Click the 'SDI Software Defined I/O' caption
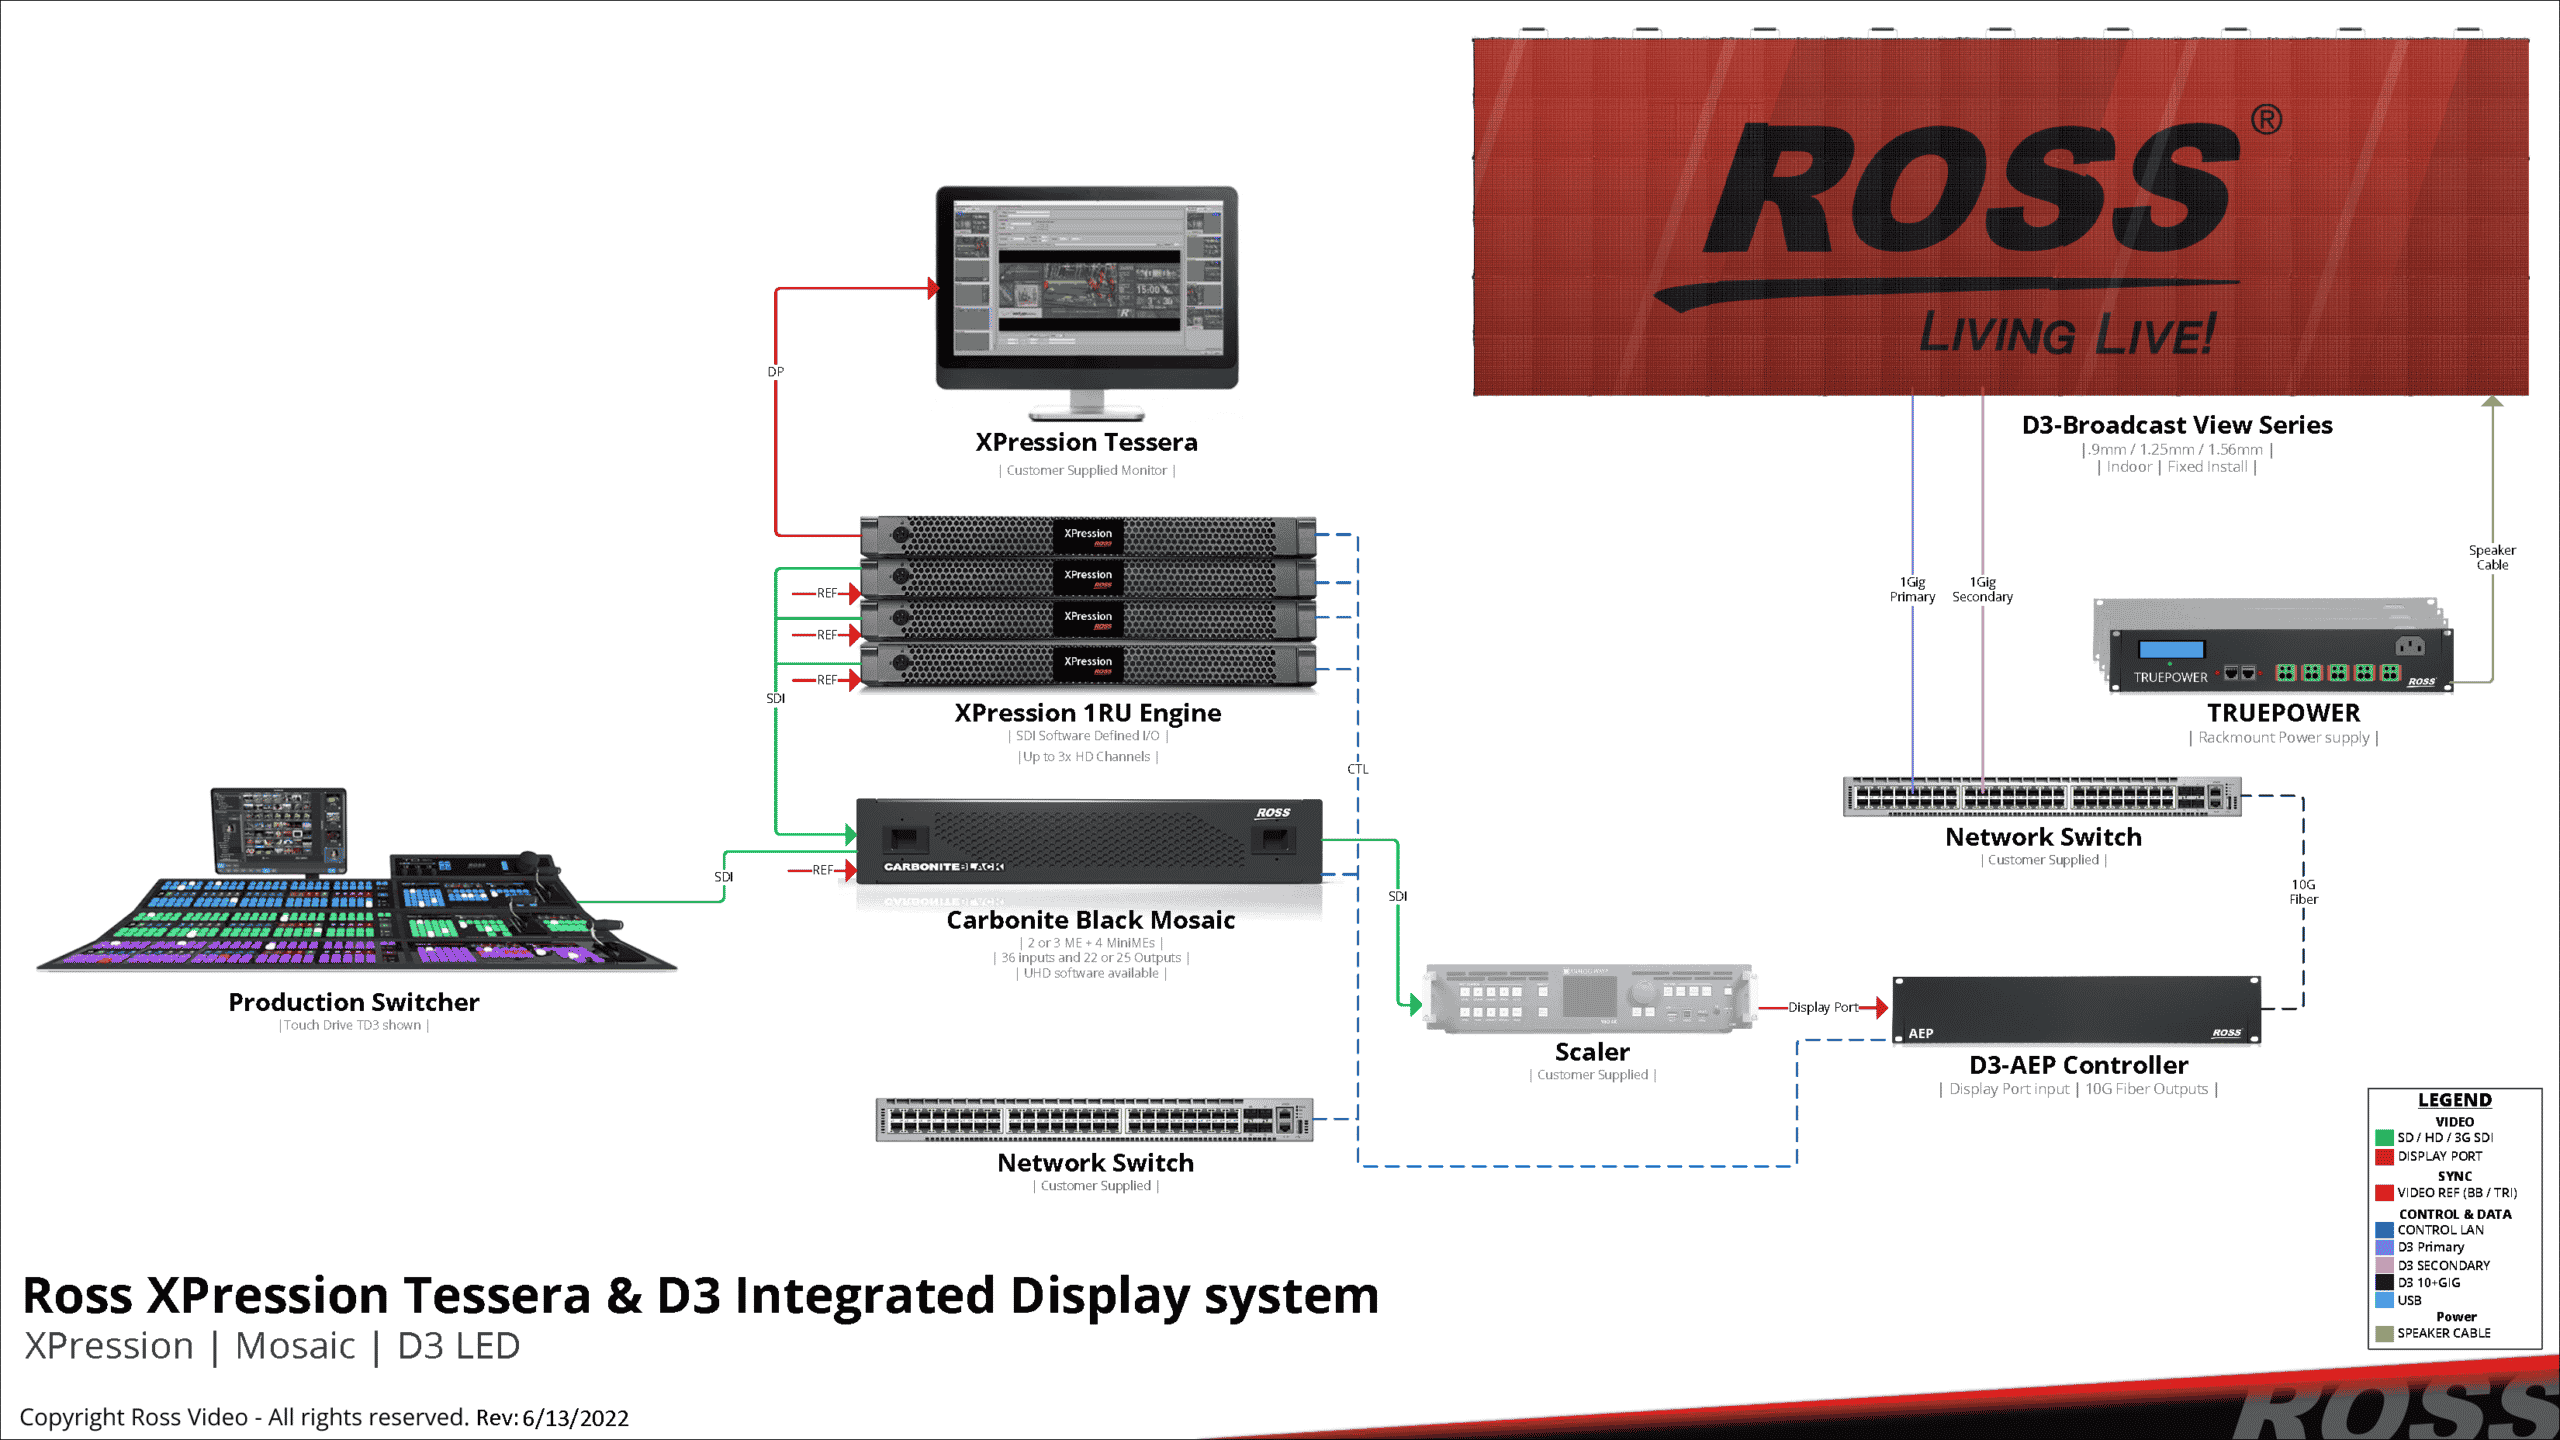The height and width of the screenshot is (1440, 2560). [1088, 736]
